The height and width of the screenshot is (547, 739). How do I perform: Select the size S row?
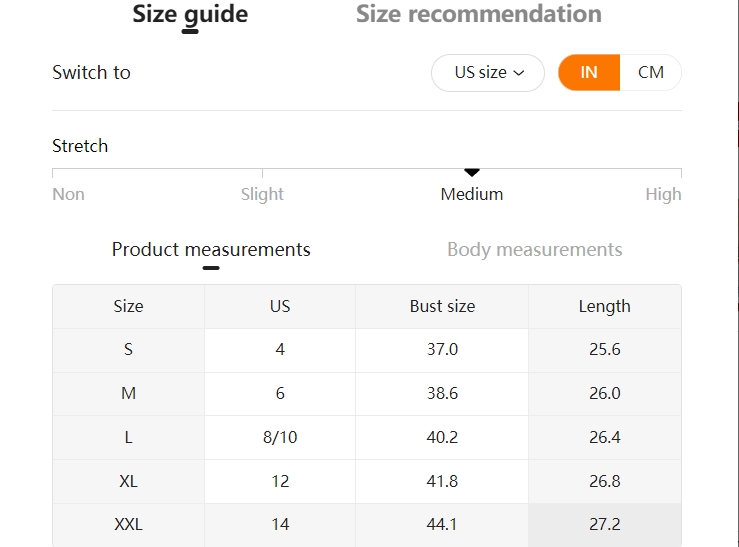(367, 350)
